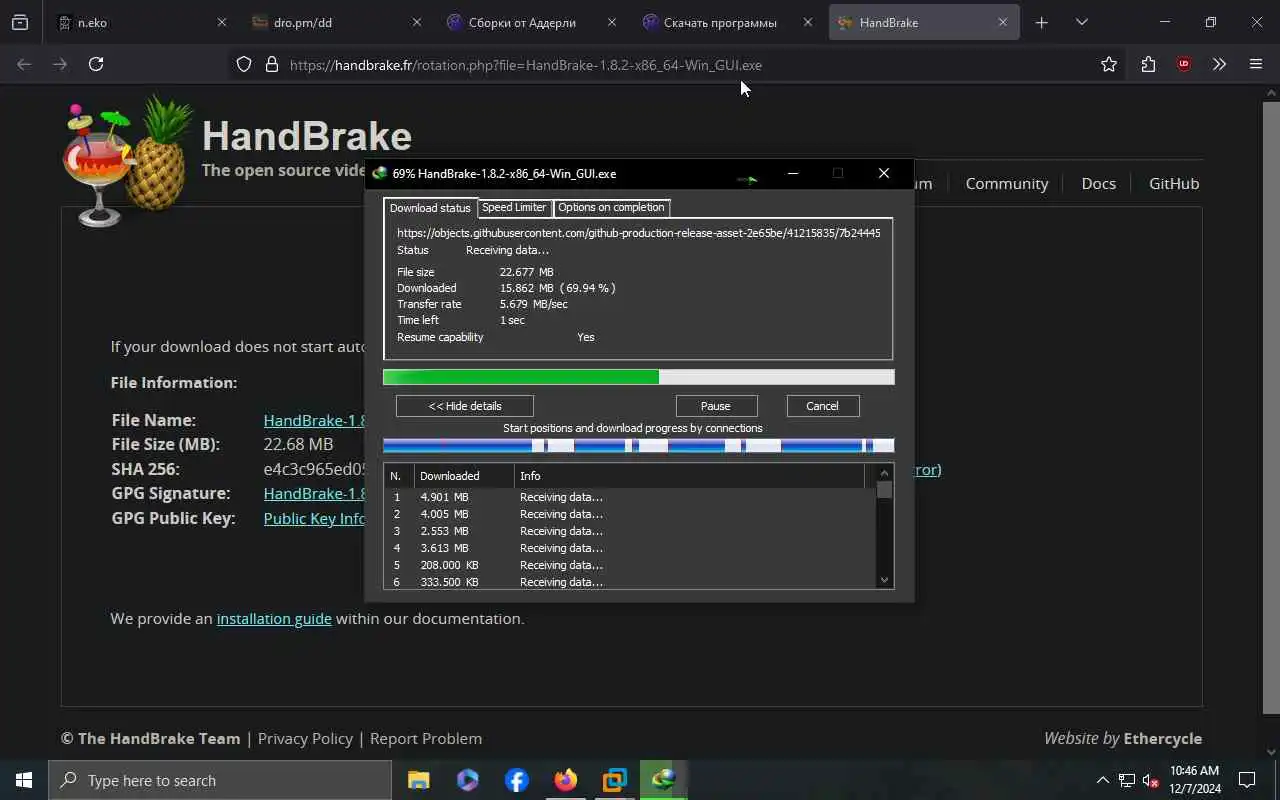Click the browser address bar URL
Screen dimensions: 1280x800
pos(526,65)
